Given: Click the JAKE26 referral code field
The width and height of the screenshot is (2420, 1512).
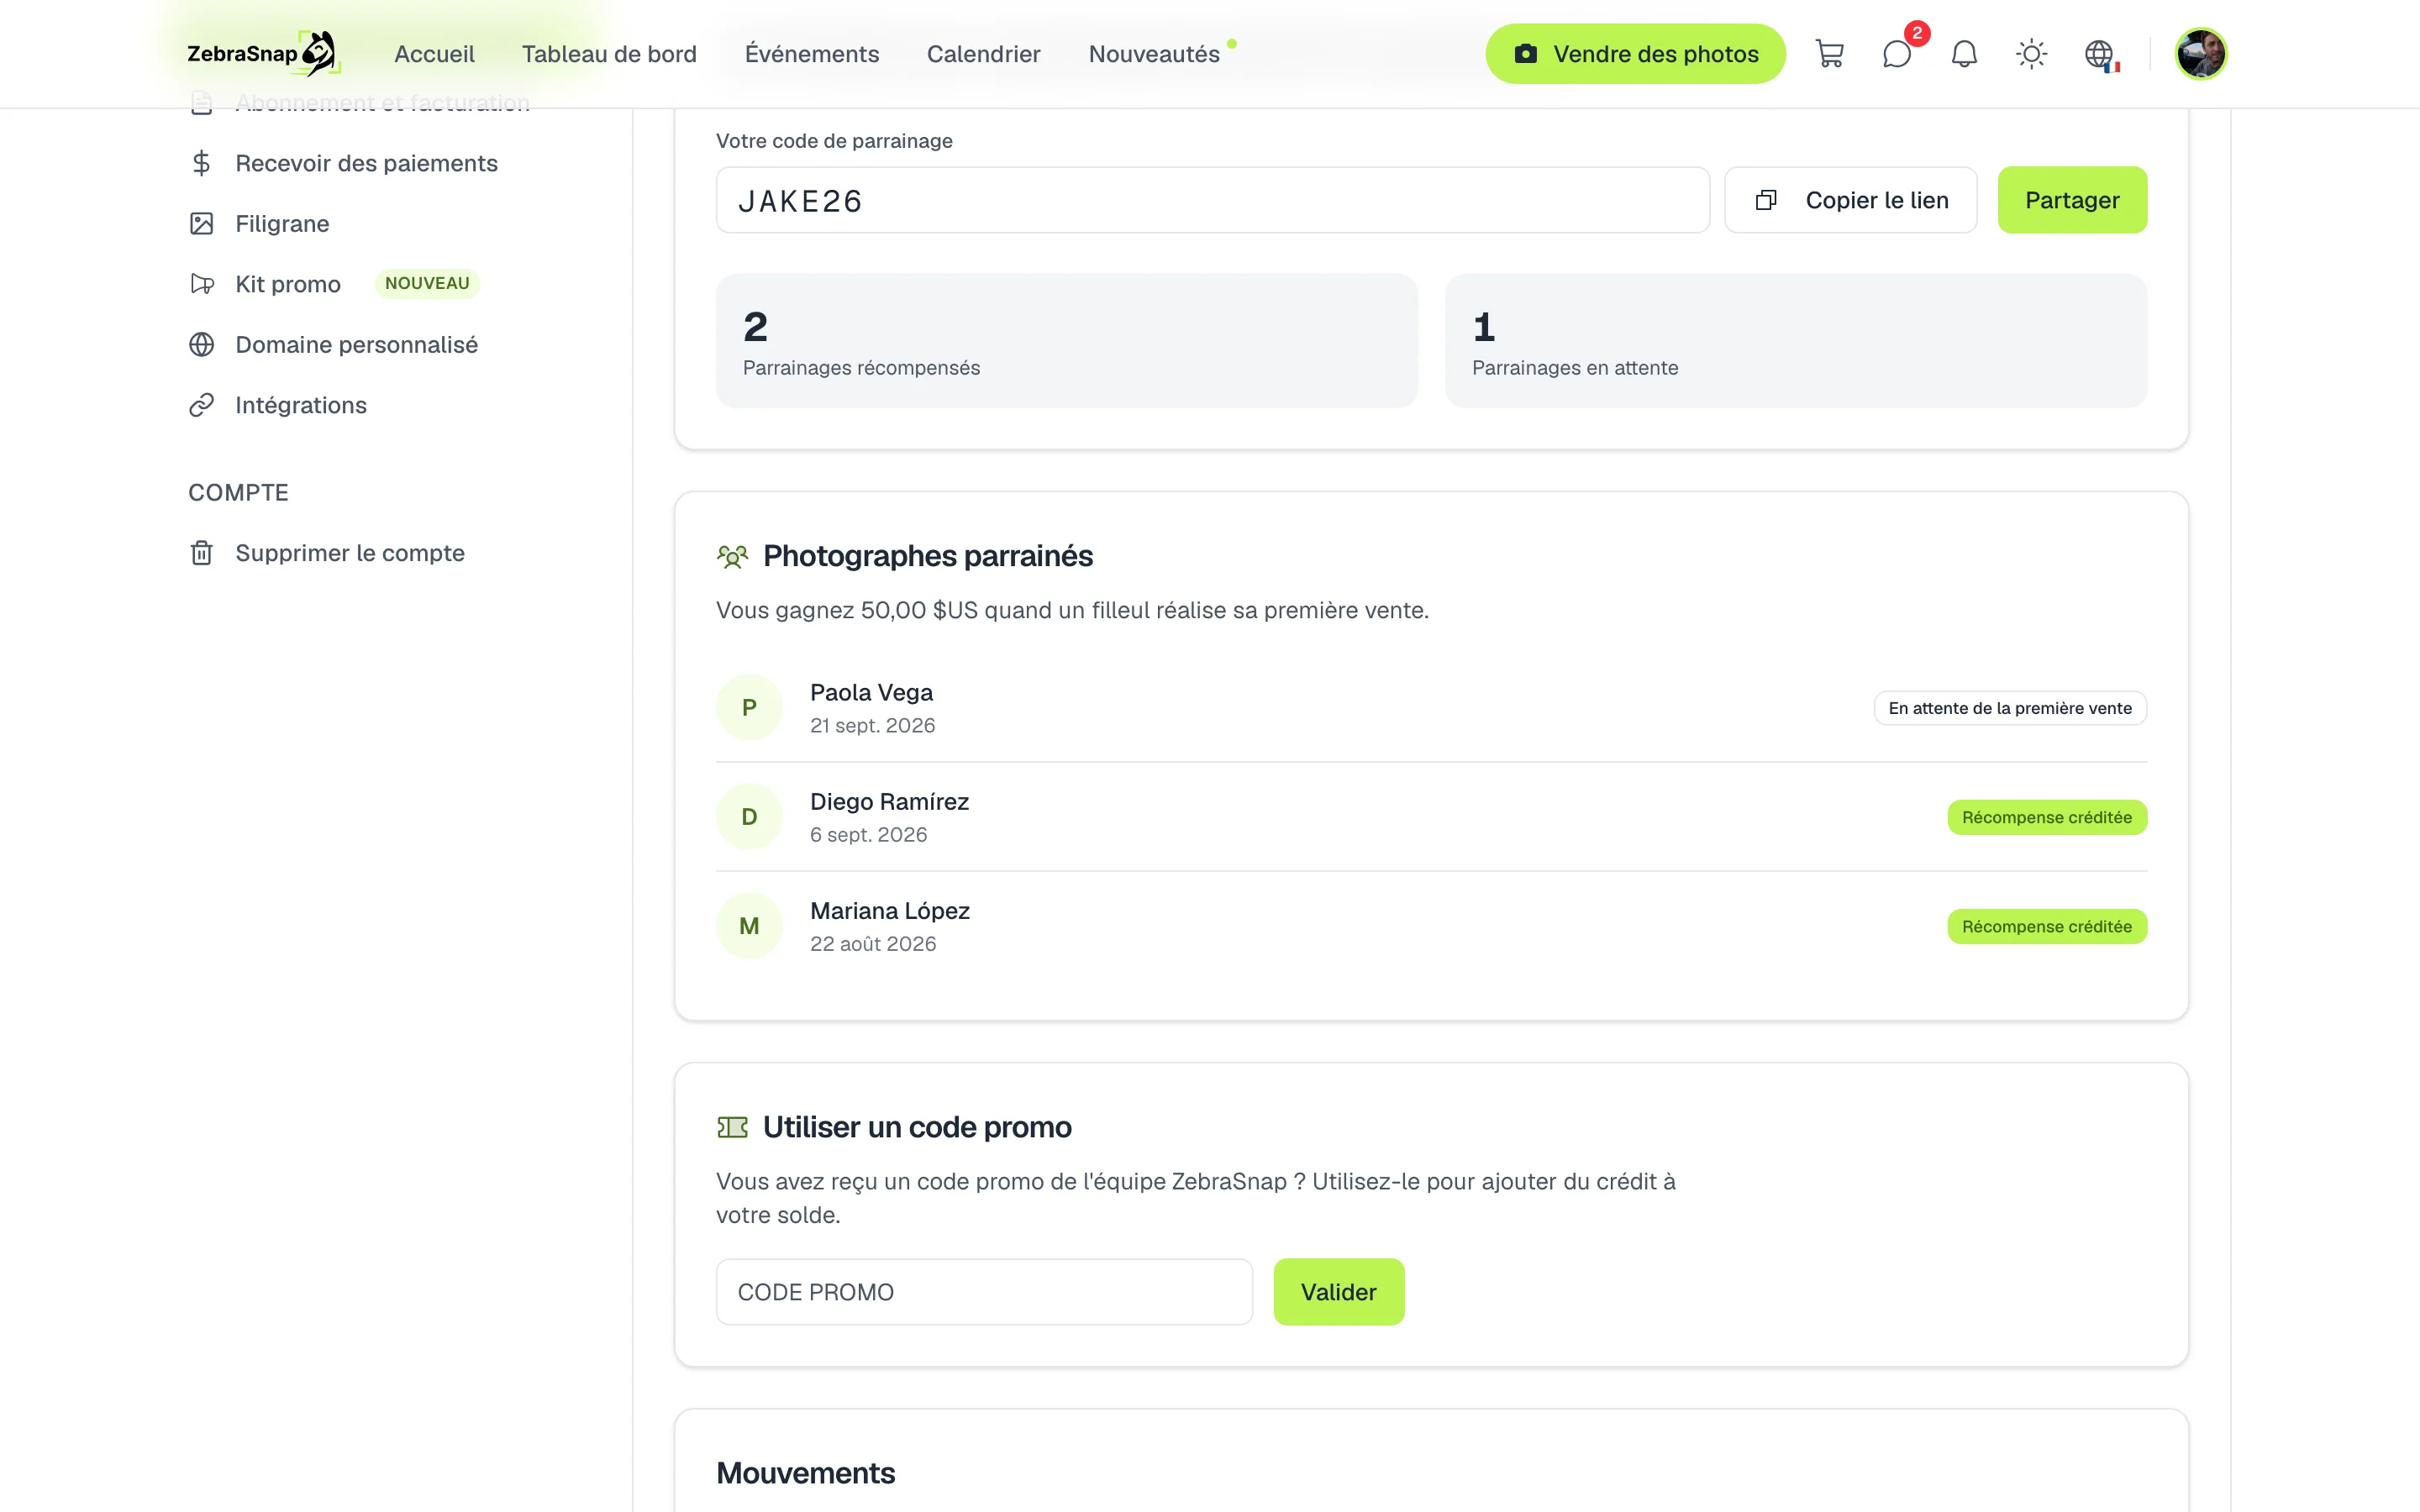Looking at the screenshot, I should (1213, 200).
